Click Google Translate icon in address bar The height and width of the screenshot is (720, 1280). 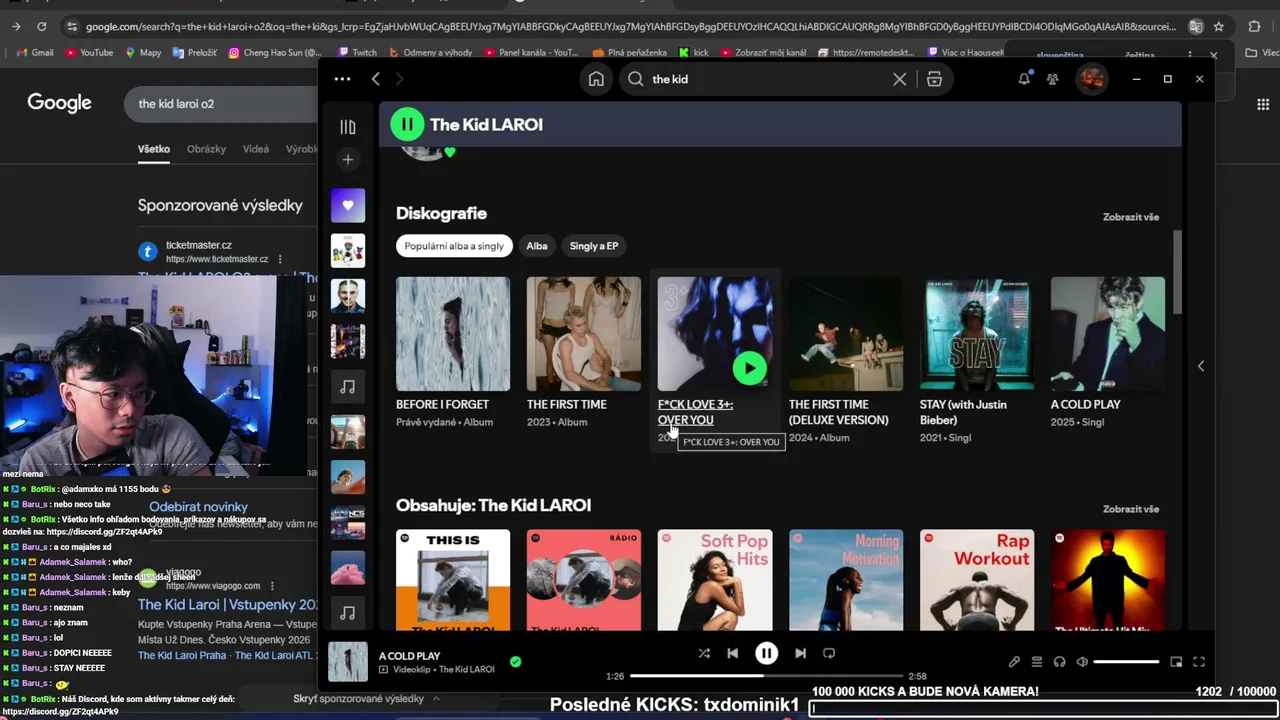[x=1195, y=26]
